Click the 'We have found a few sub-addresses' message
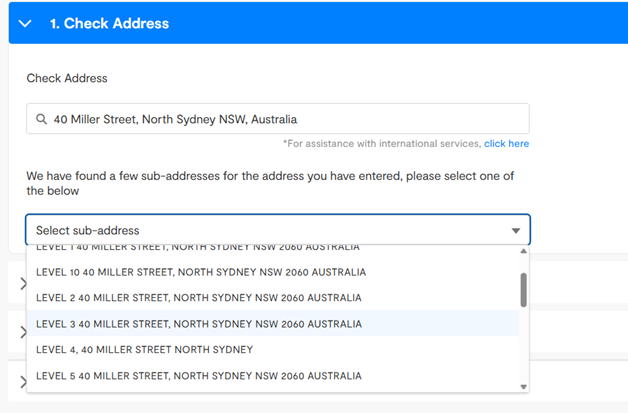The height and width of the screenshot is (413, 628). click(x=270, y=183)
